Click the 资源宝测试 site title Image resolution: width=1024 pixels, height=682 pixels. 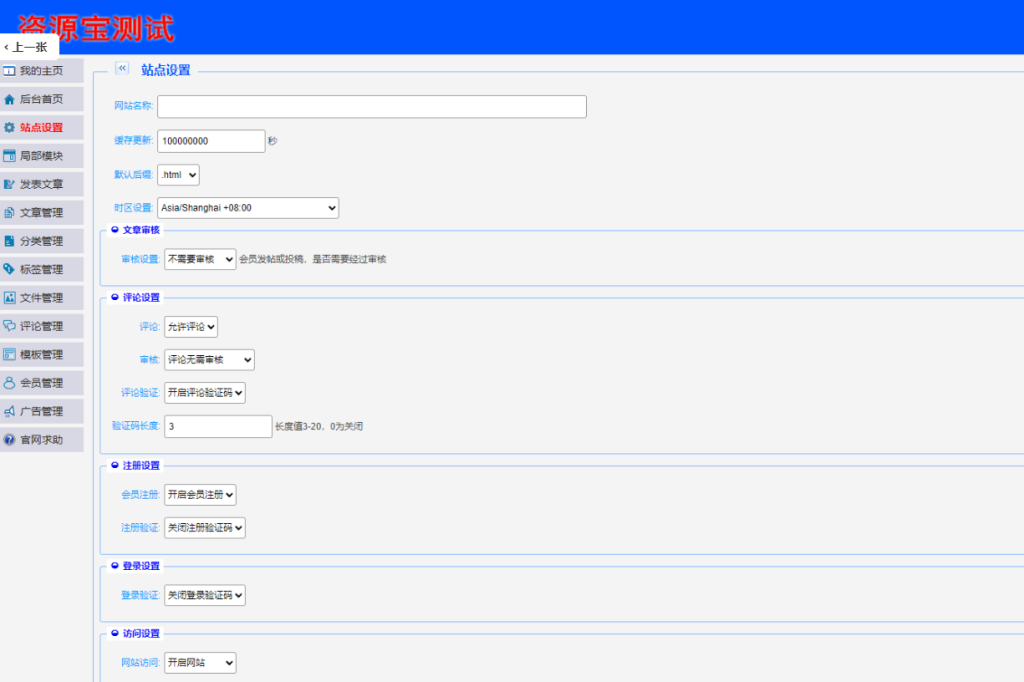[x=96, y=27]
